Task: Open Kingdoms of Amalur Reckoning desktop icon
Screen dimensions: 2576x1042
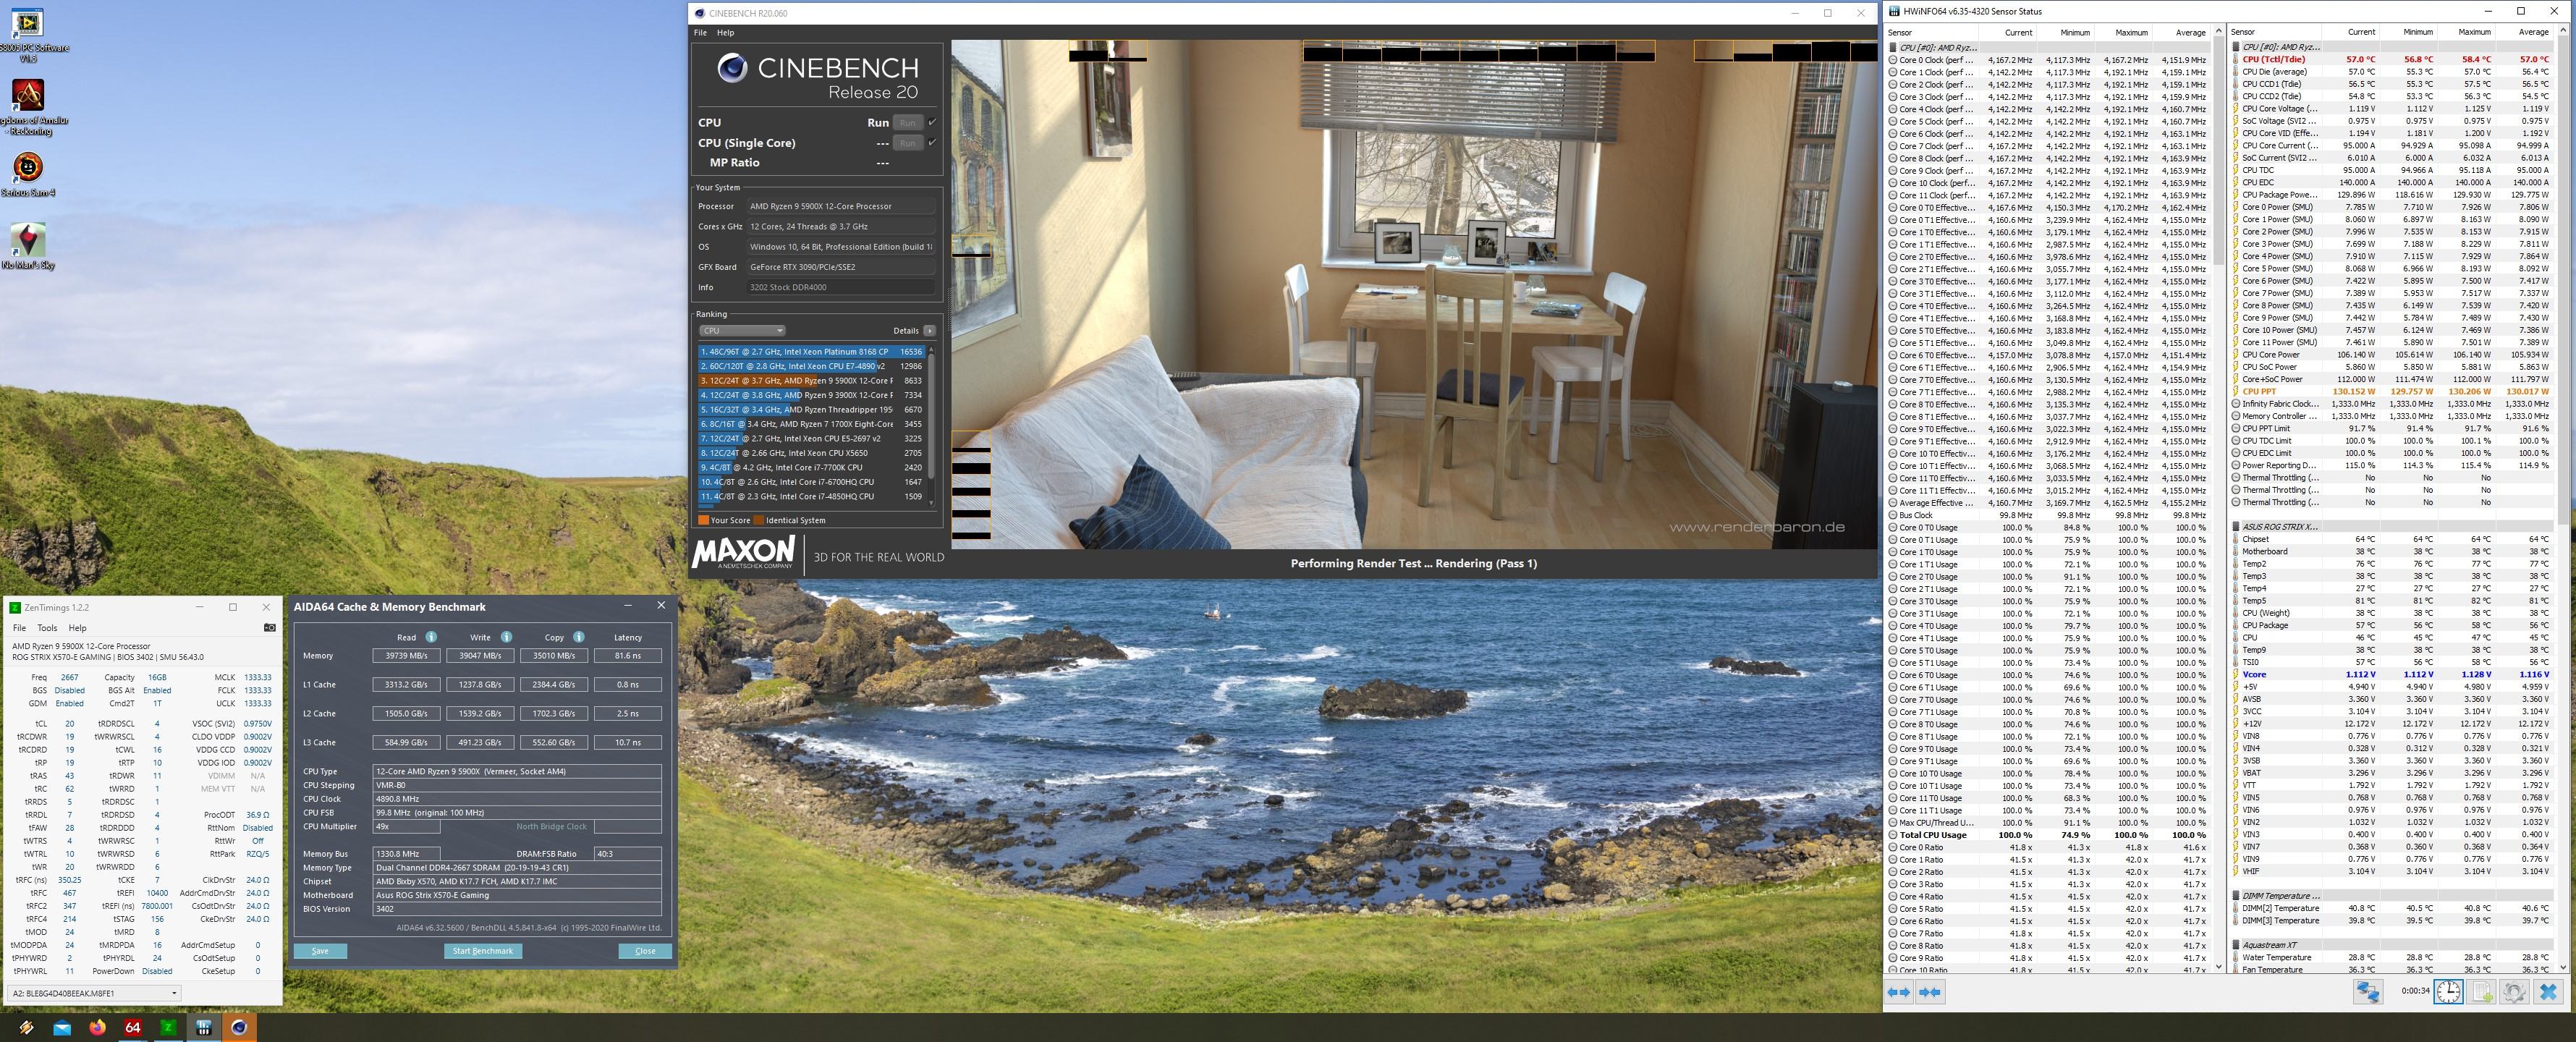Action: tap(28, 106)
